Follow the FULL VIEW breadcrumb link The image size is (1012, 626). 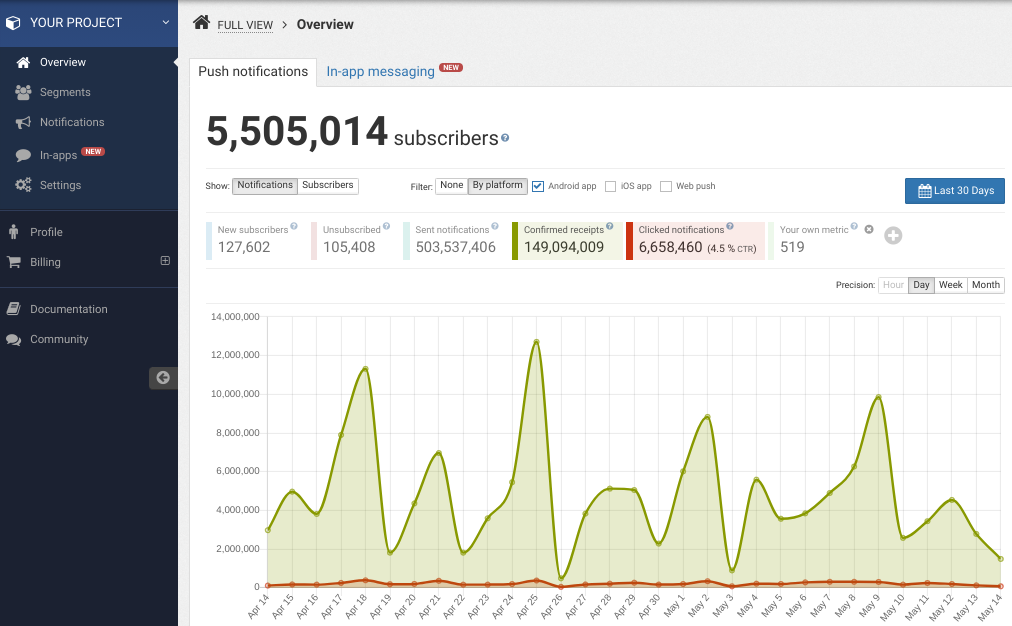(x=245, y=25)
